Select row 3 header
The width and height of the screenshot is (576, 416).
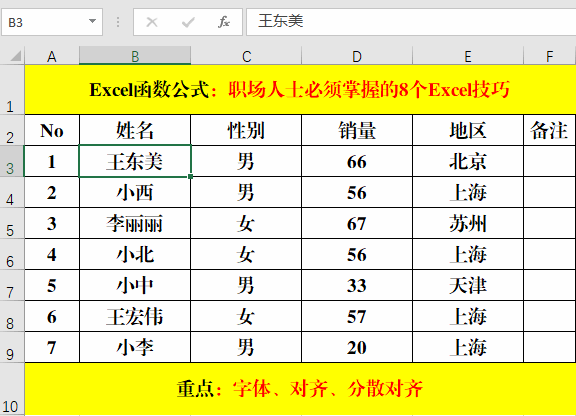[12, 161]
